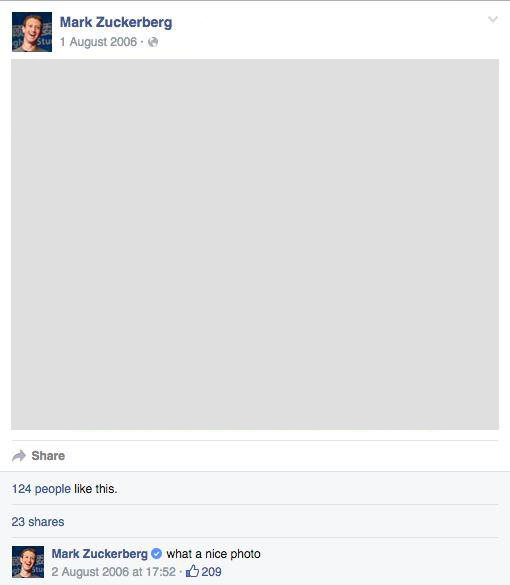Click the Share arrow icon
The width and height of the screenshot is (510, 585).
click(19, 456)
